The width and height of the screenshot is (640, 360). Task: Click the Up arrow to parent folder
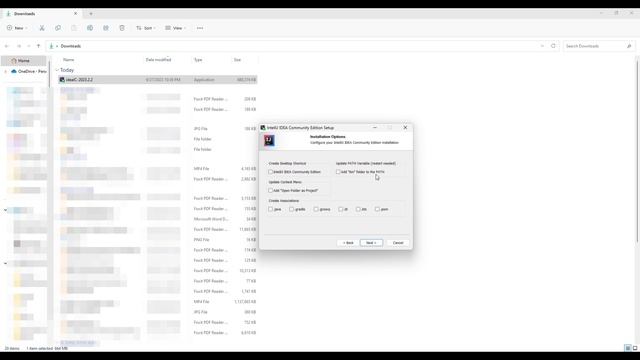tap(38, 46)
